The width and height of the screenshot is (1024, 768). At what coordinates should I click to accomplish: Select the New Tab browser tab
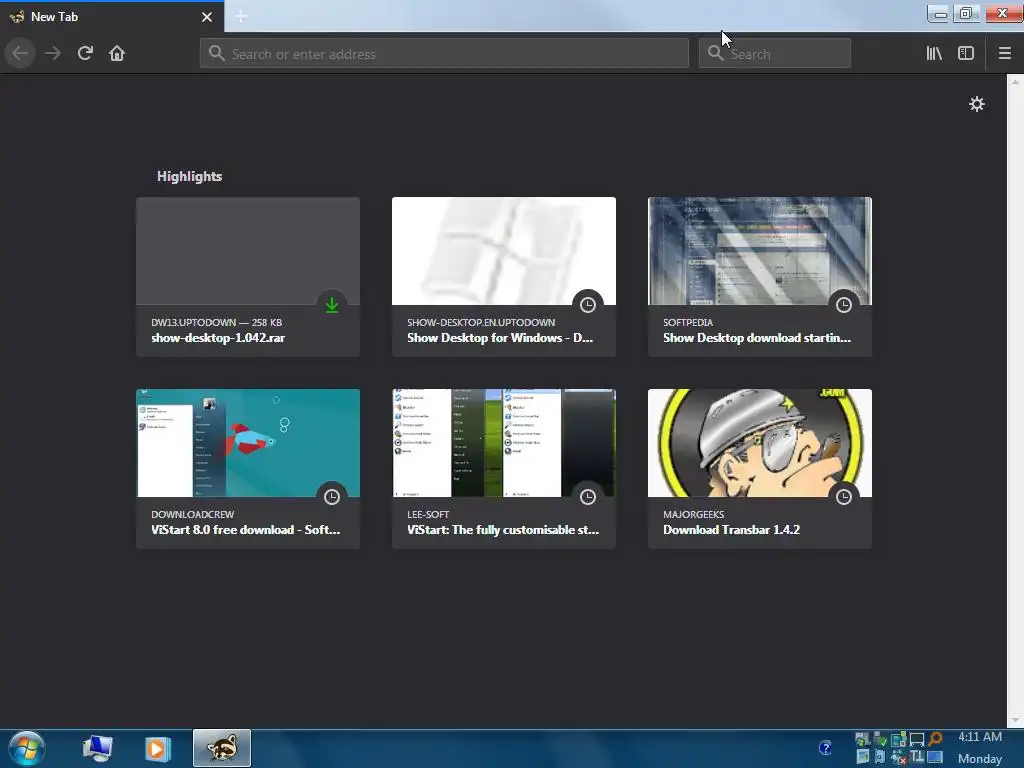pyautogui.click(x=112, y=17)
